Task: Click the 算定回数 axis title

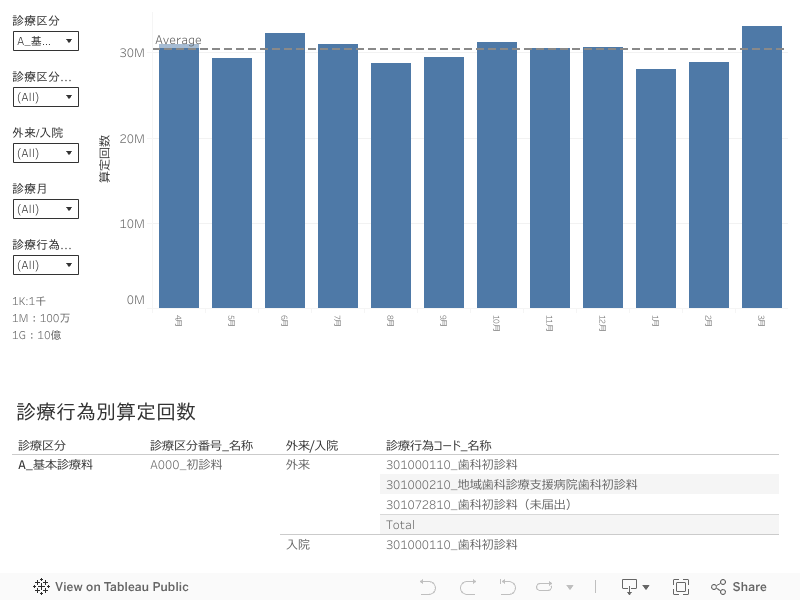Action: [104, 159]
